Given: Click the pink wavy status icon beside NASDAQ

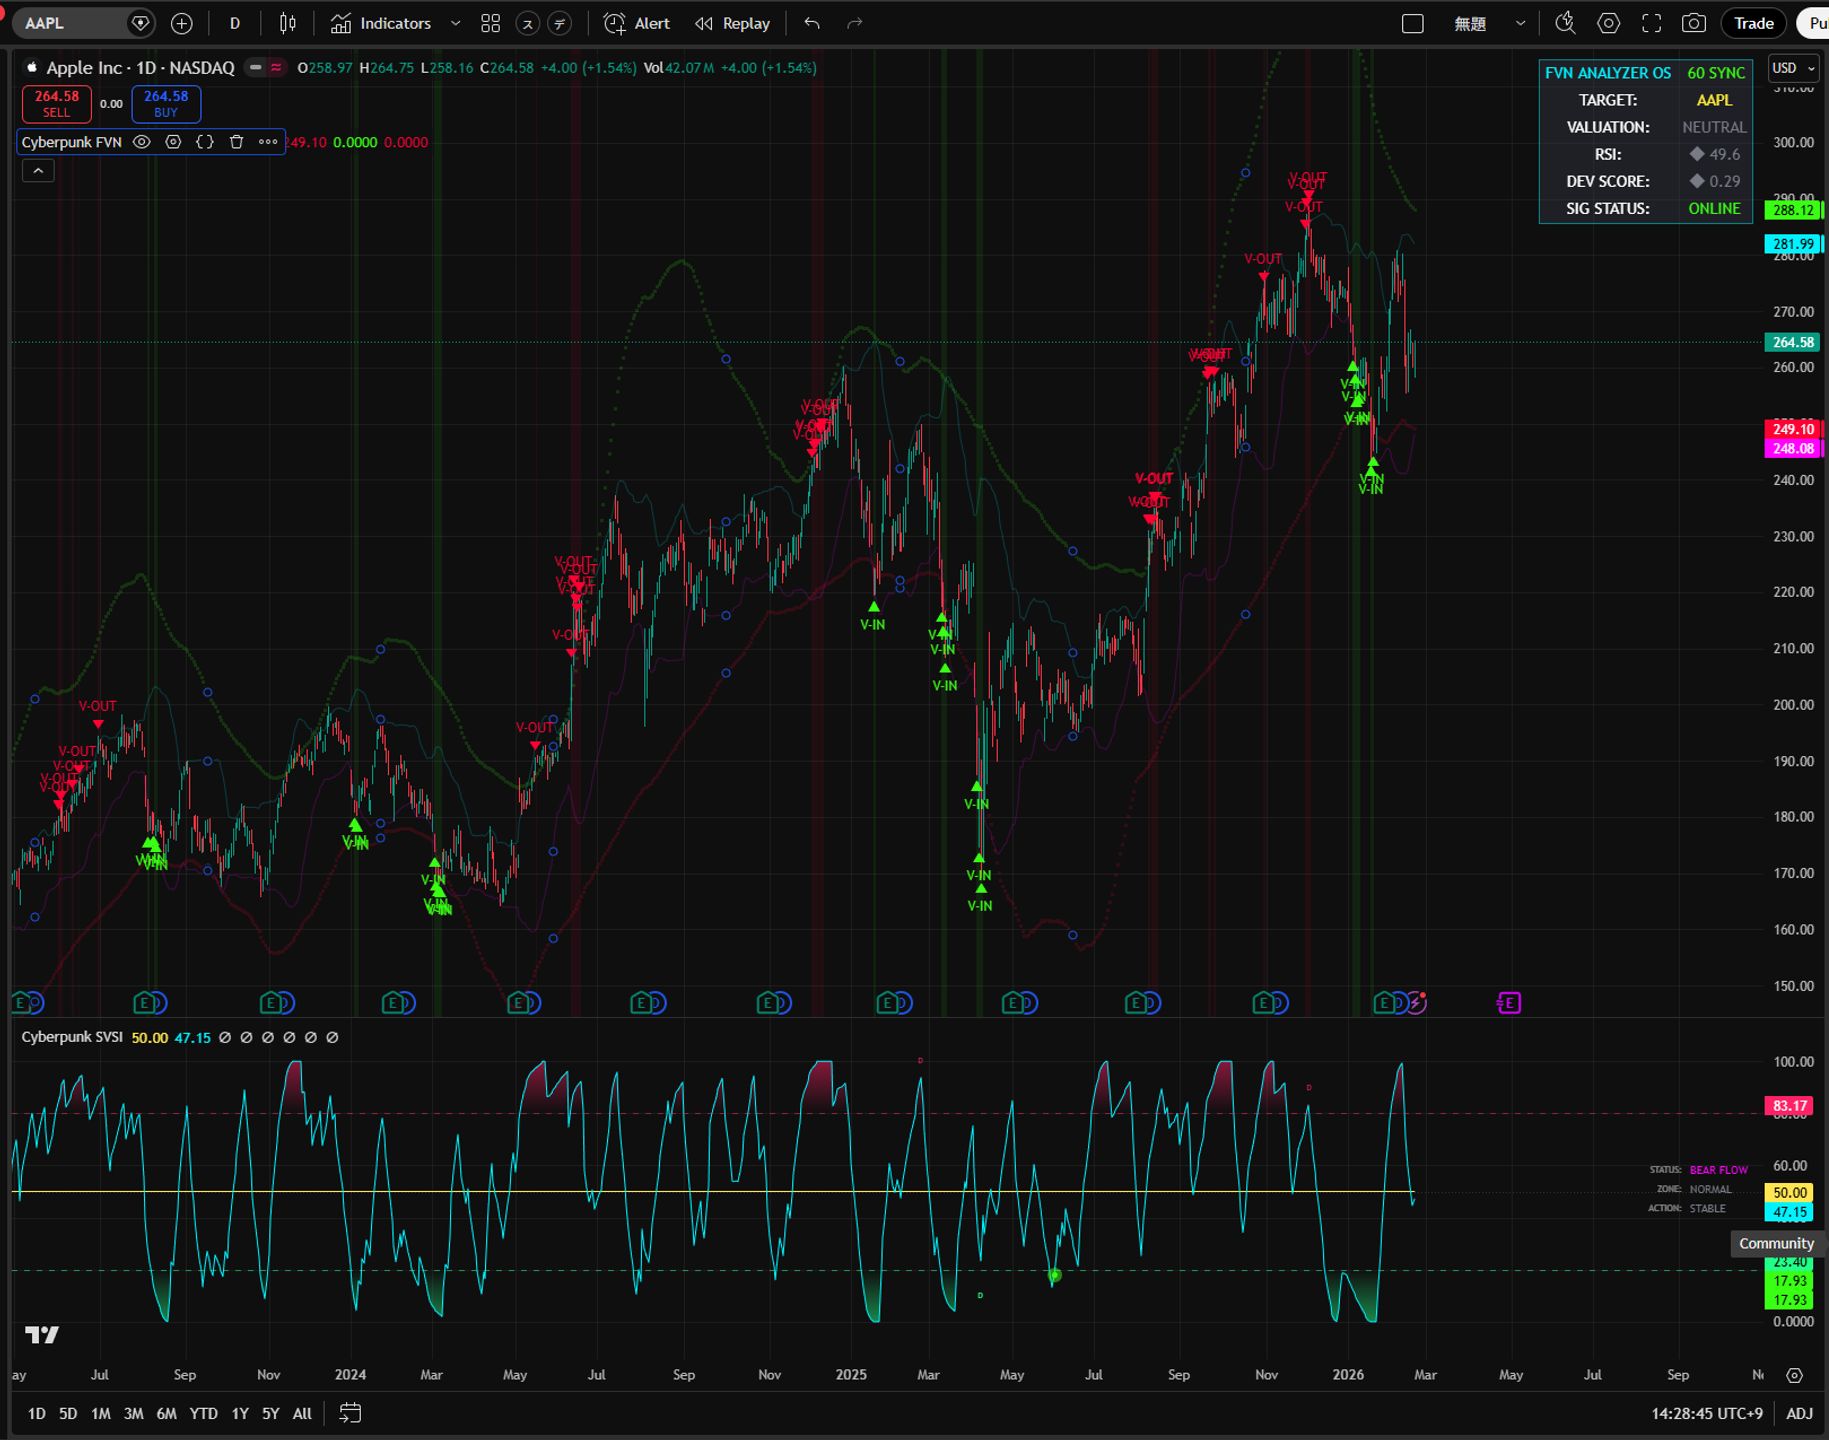Looking at the screenshot, I should (276, 68).
